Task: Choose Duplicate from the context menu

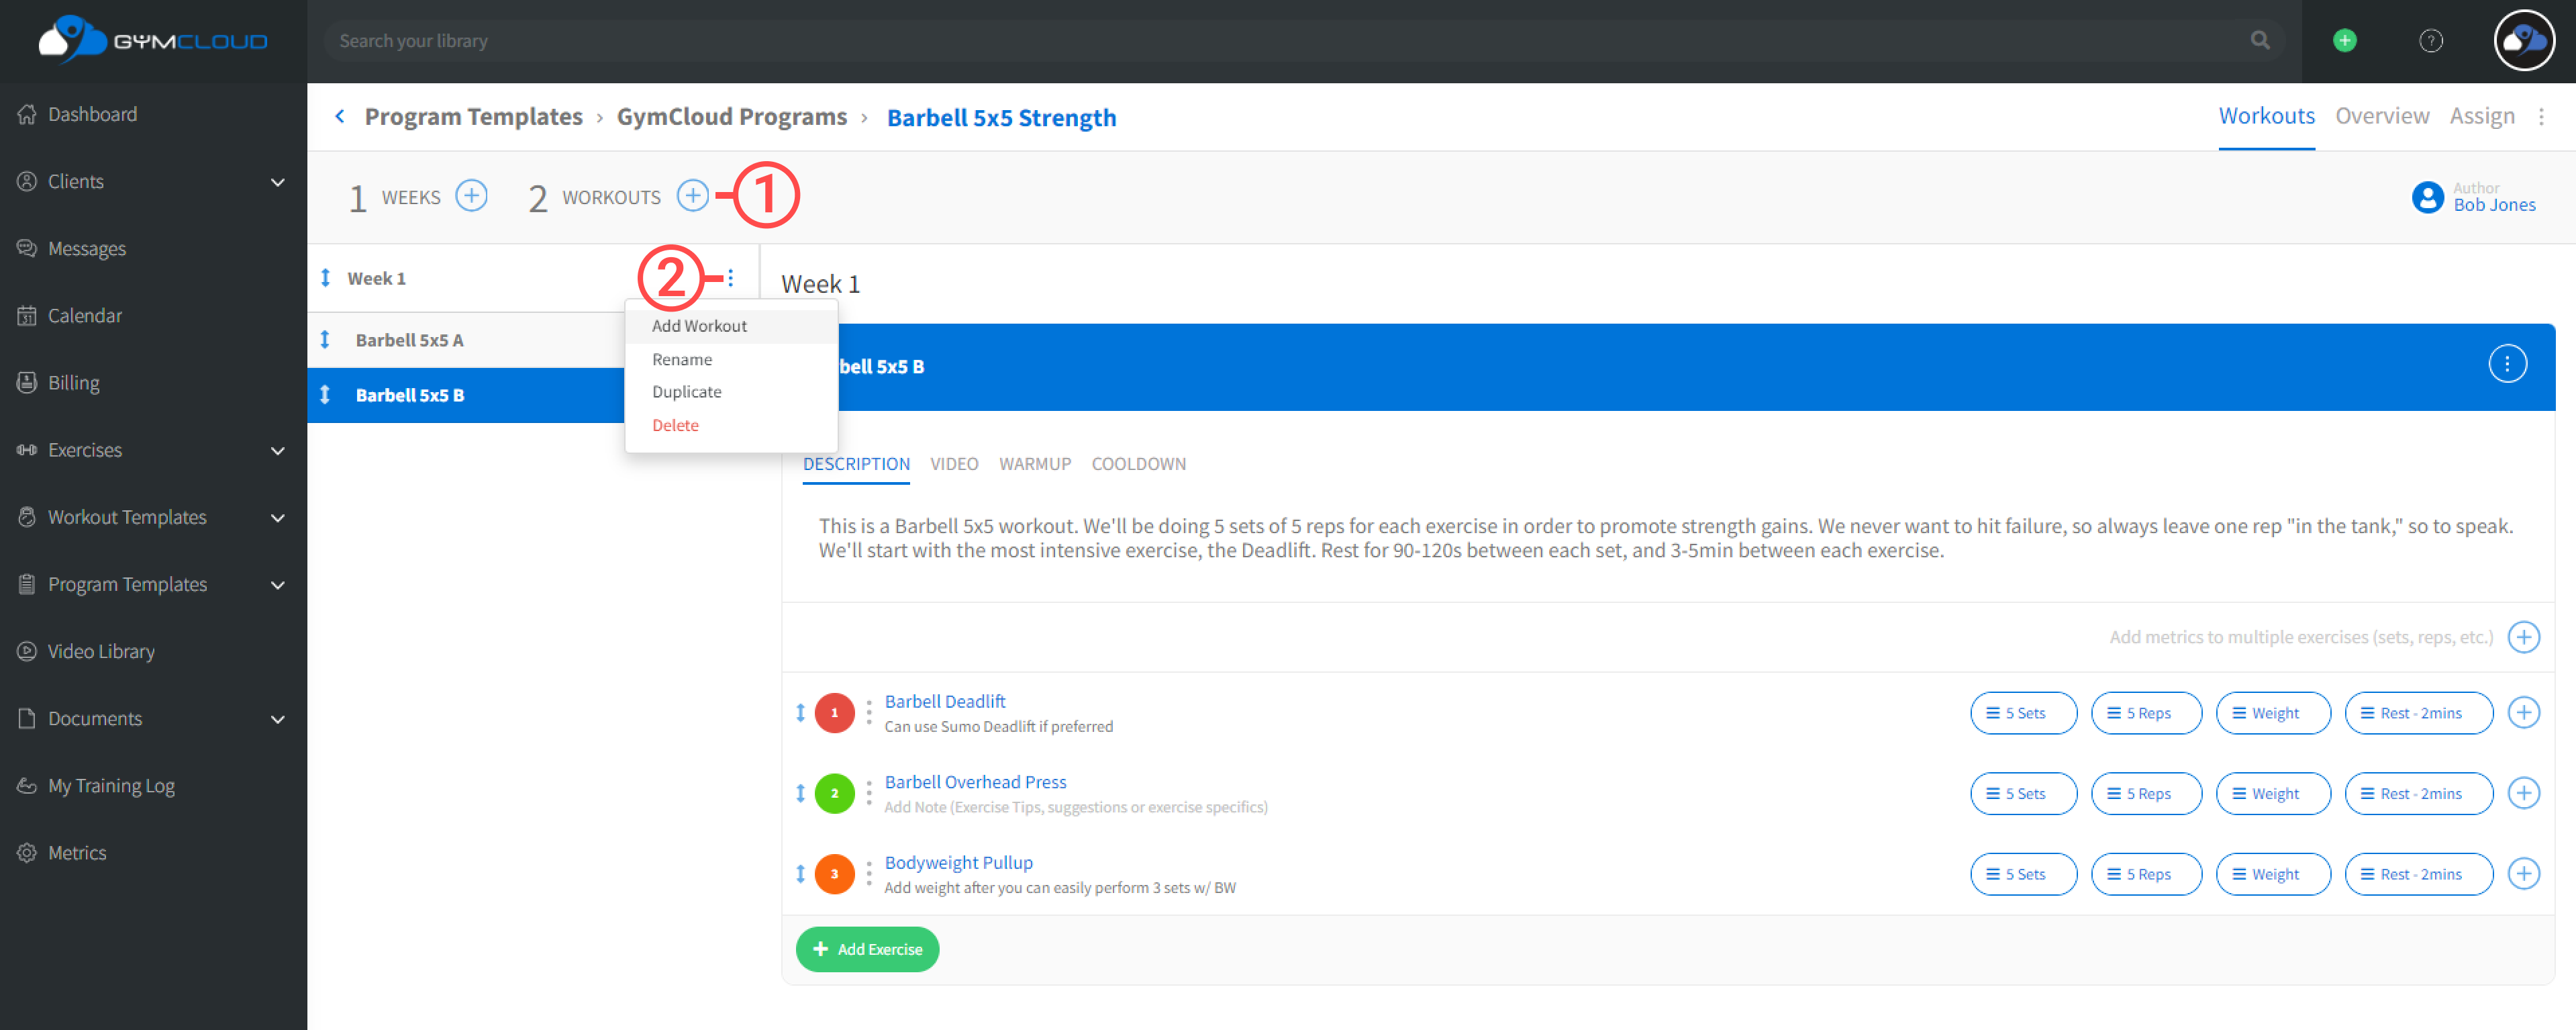Action: pos(686,392)
